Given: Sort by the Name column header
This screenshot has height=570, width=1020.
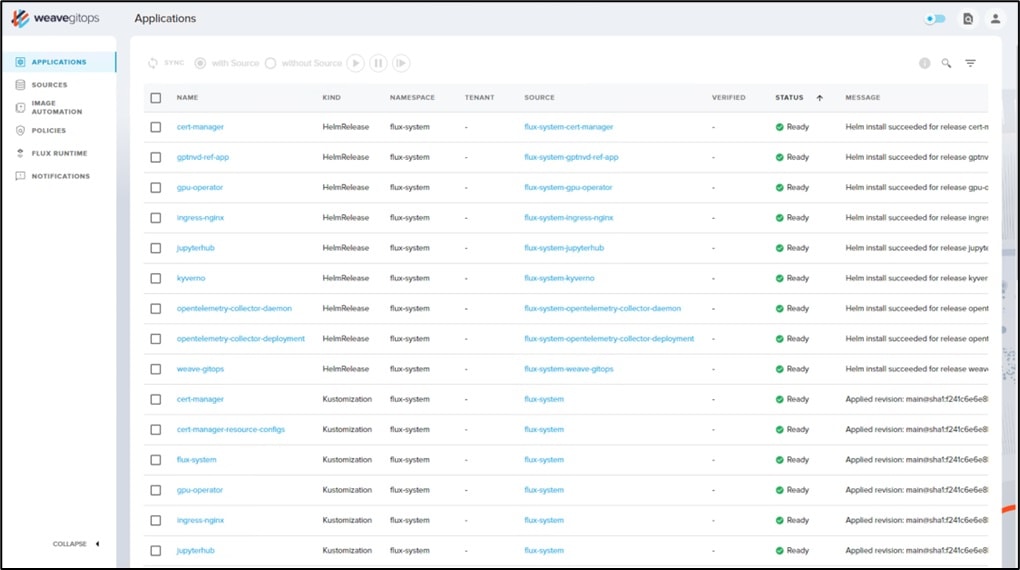Looking at the screenshot, I should [187, 98].
